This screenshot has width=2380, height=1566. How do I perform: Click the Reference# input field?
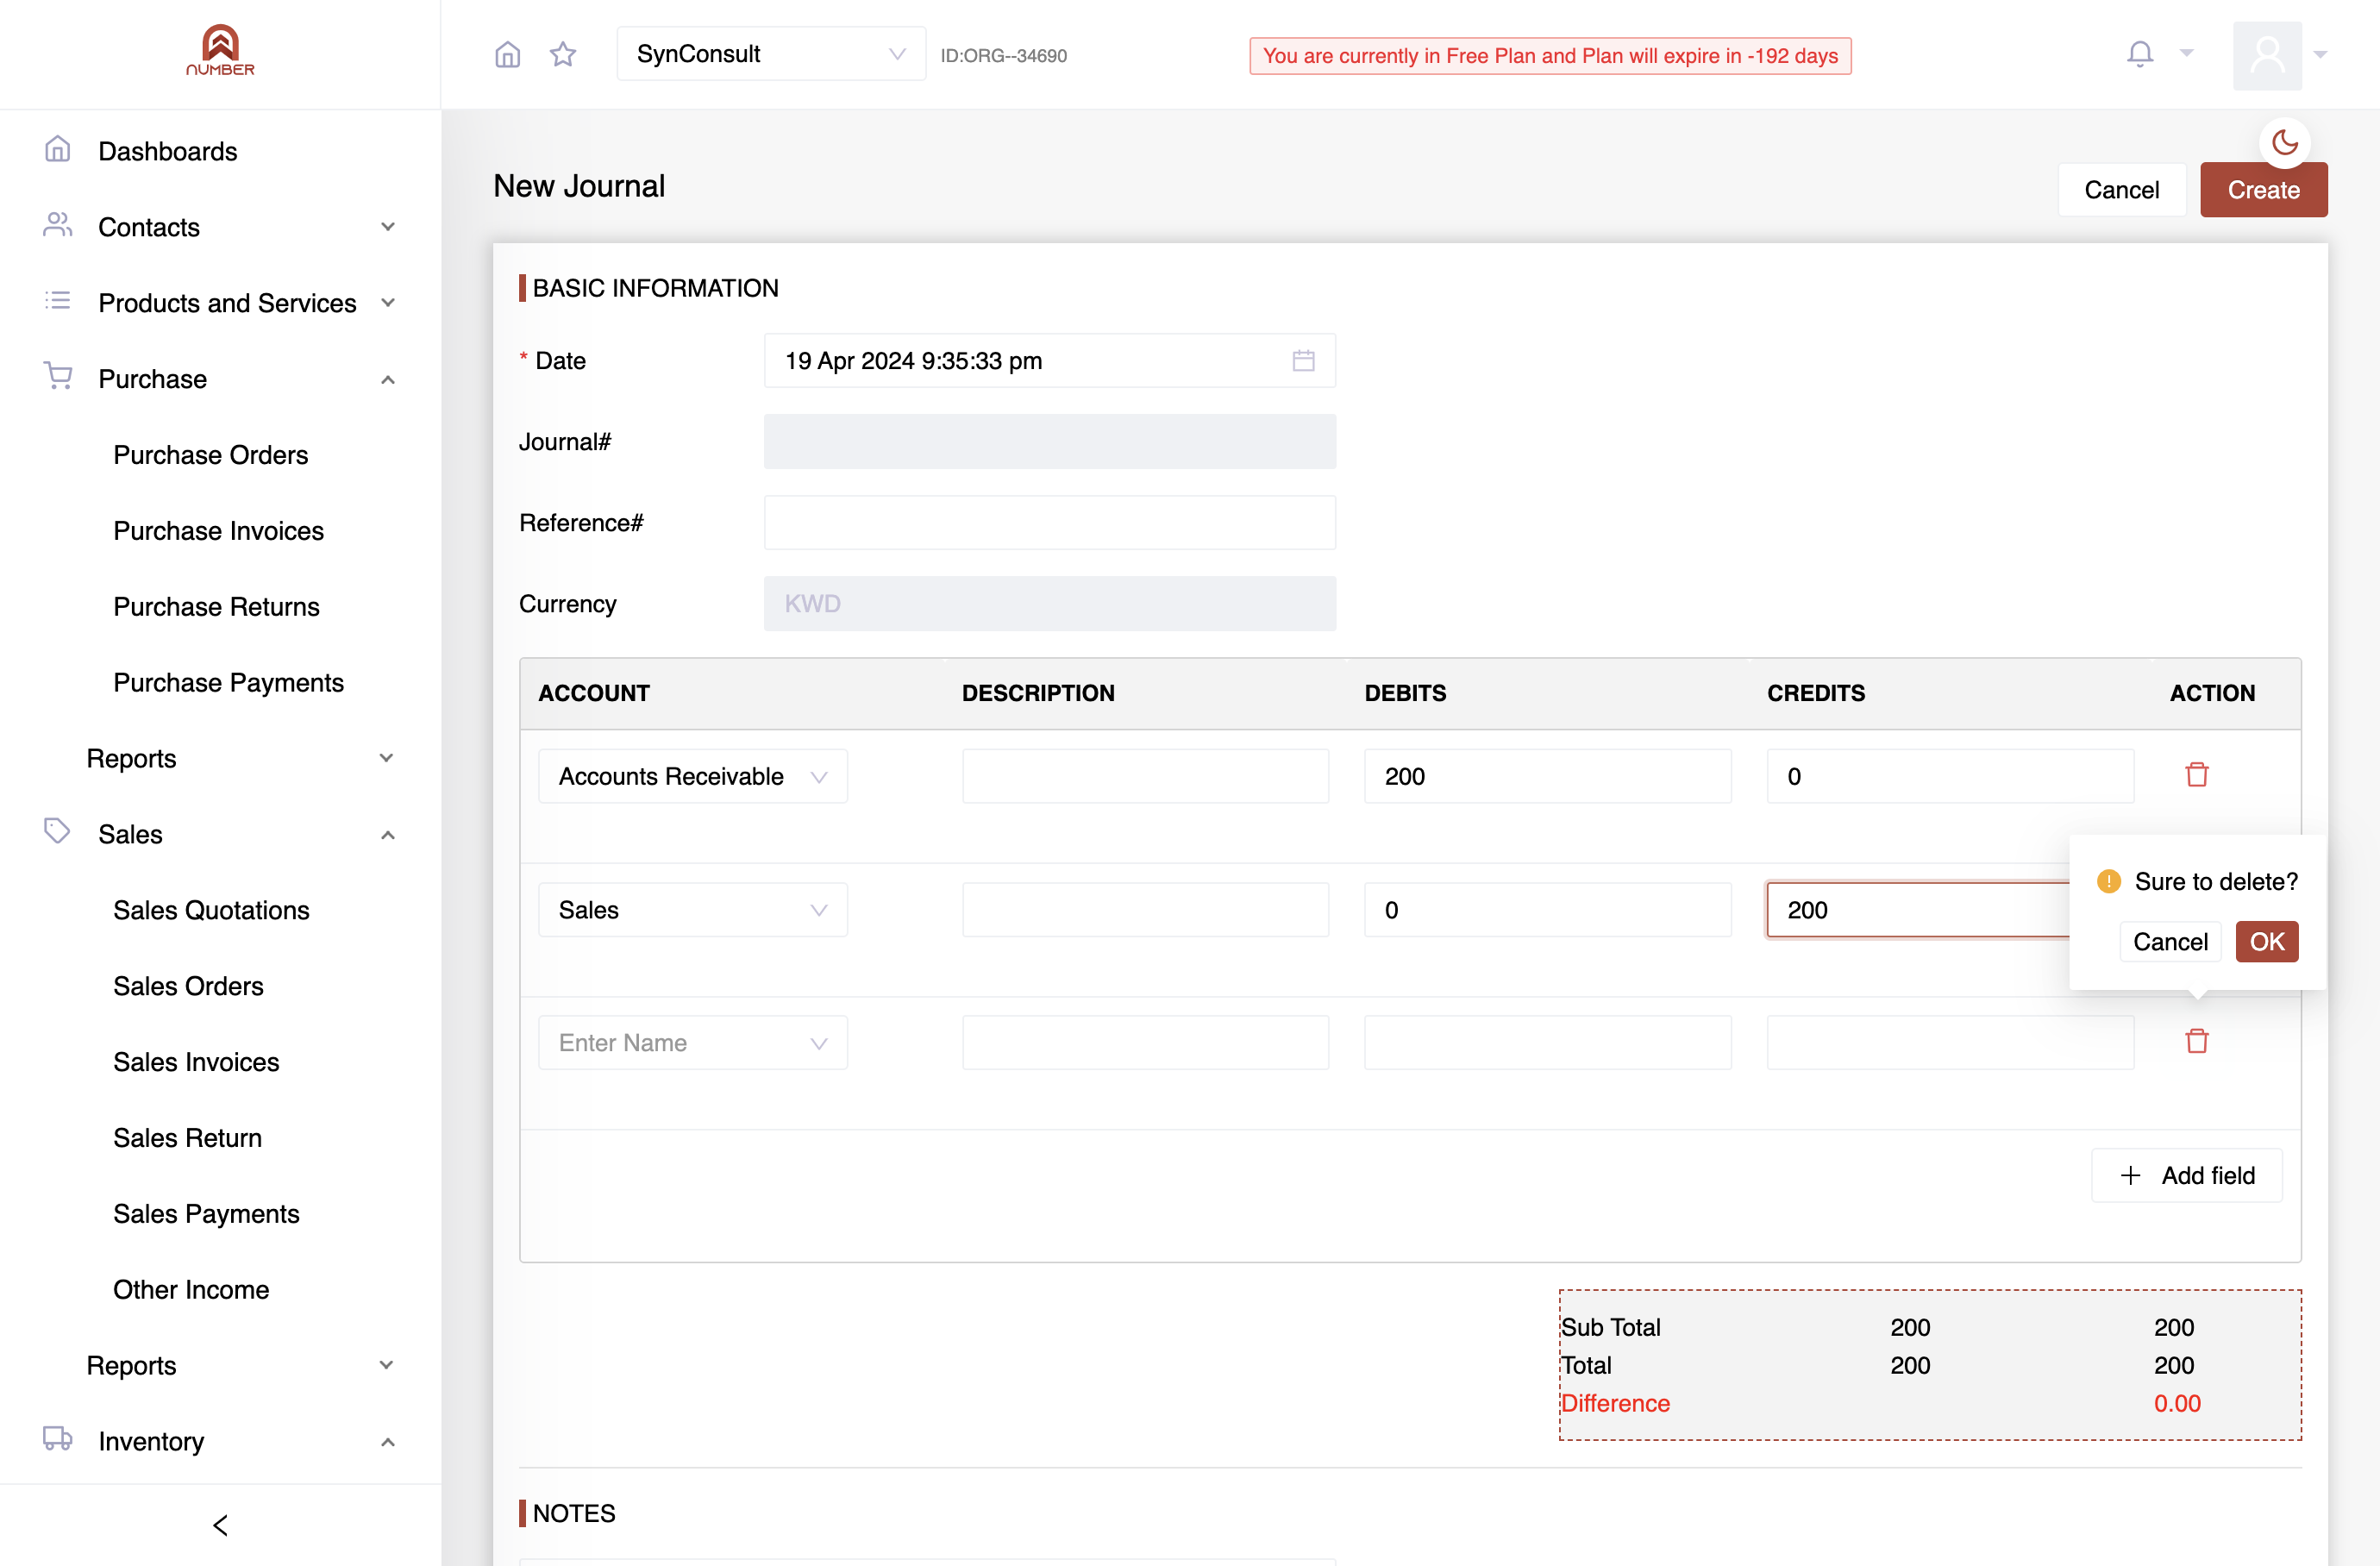(1049, 523)
